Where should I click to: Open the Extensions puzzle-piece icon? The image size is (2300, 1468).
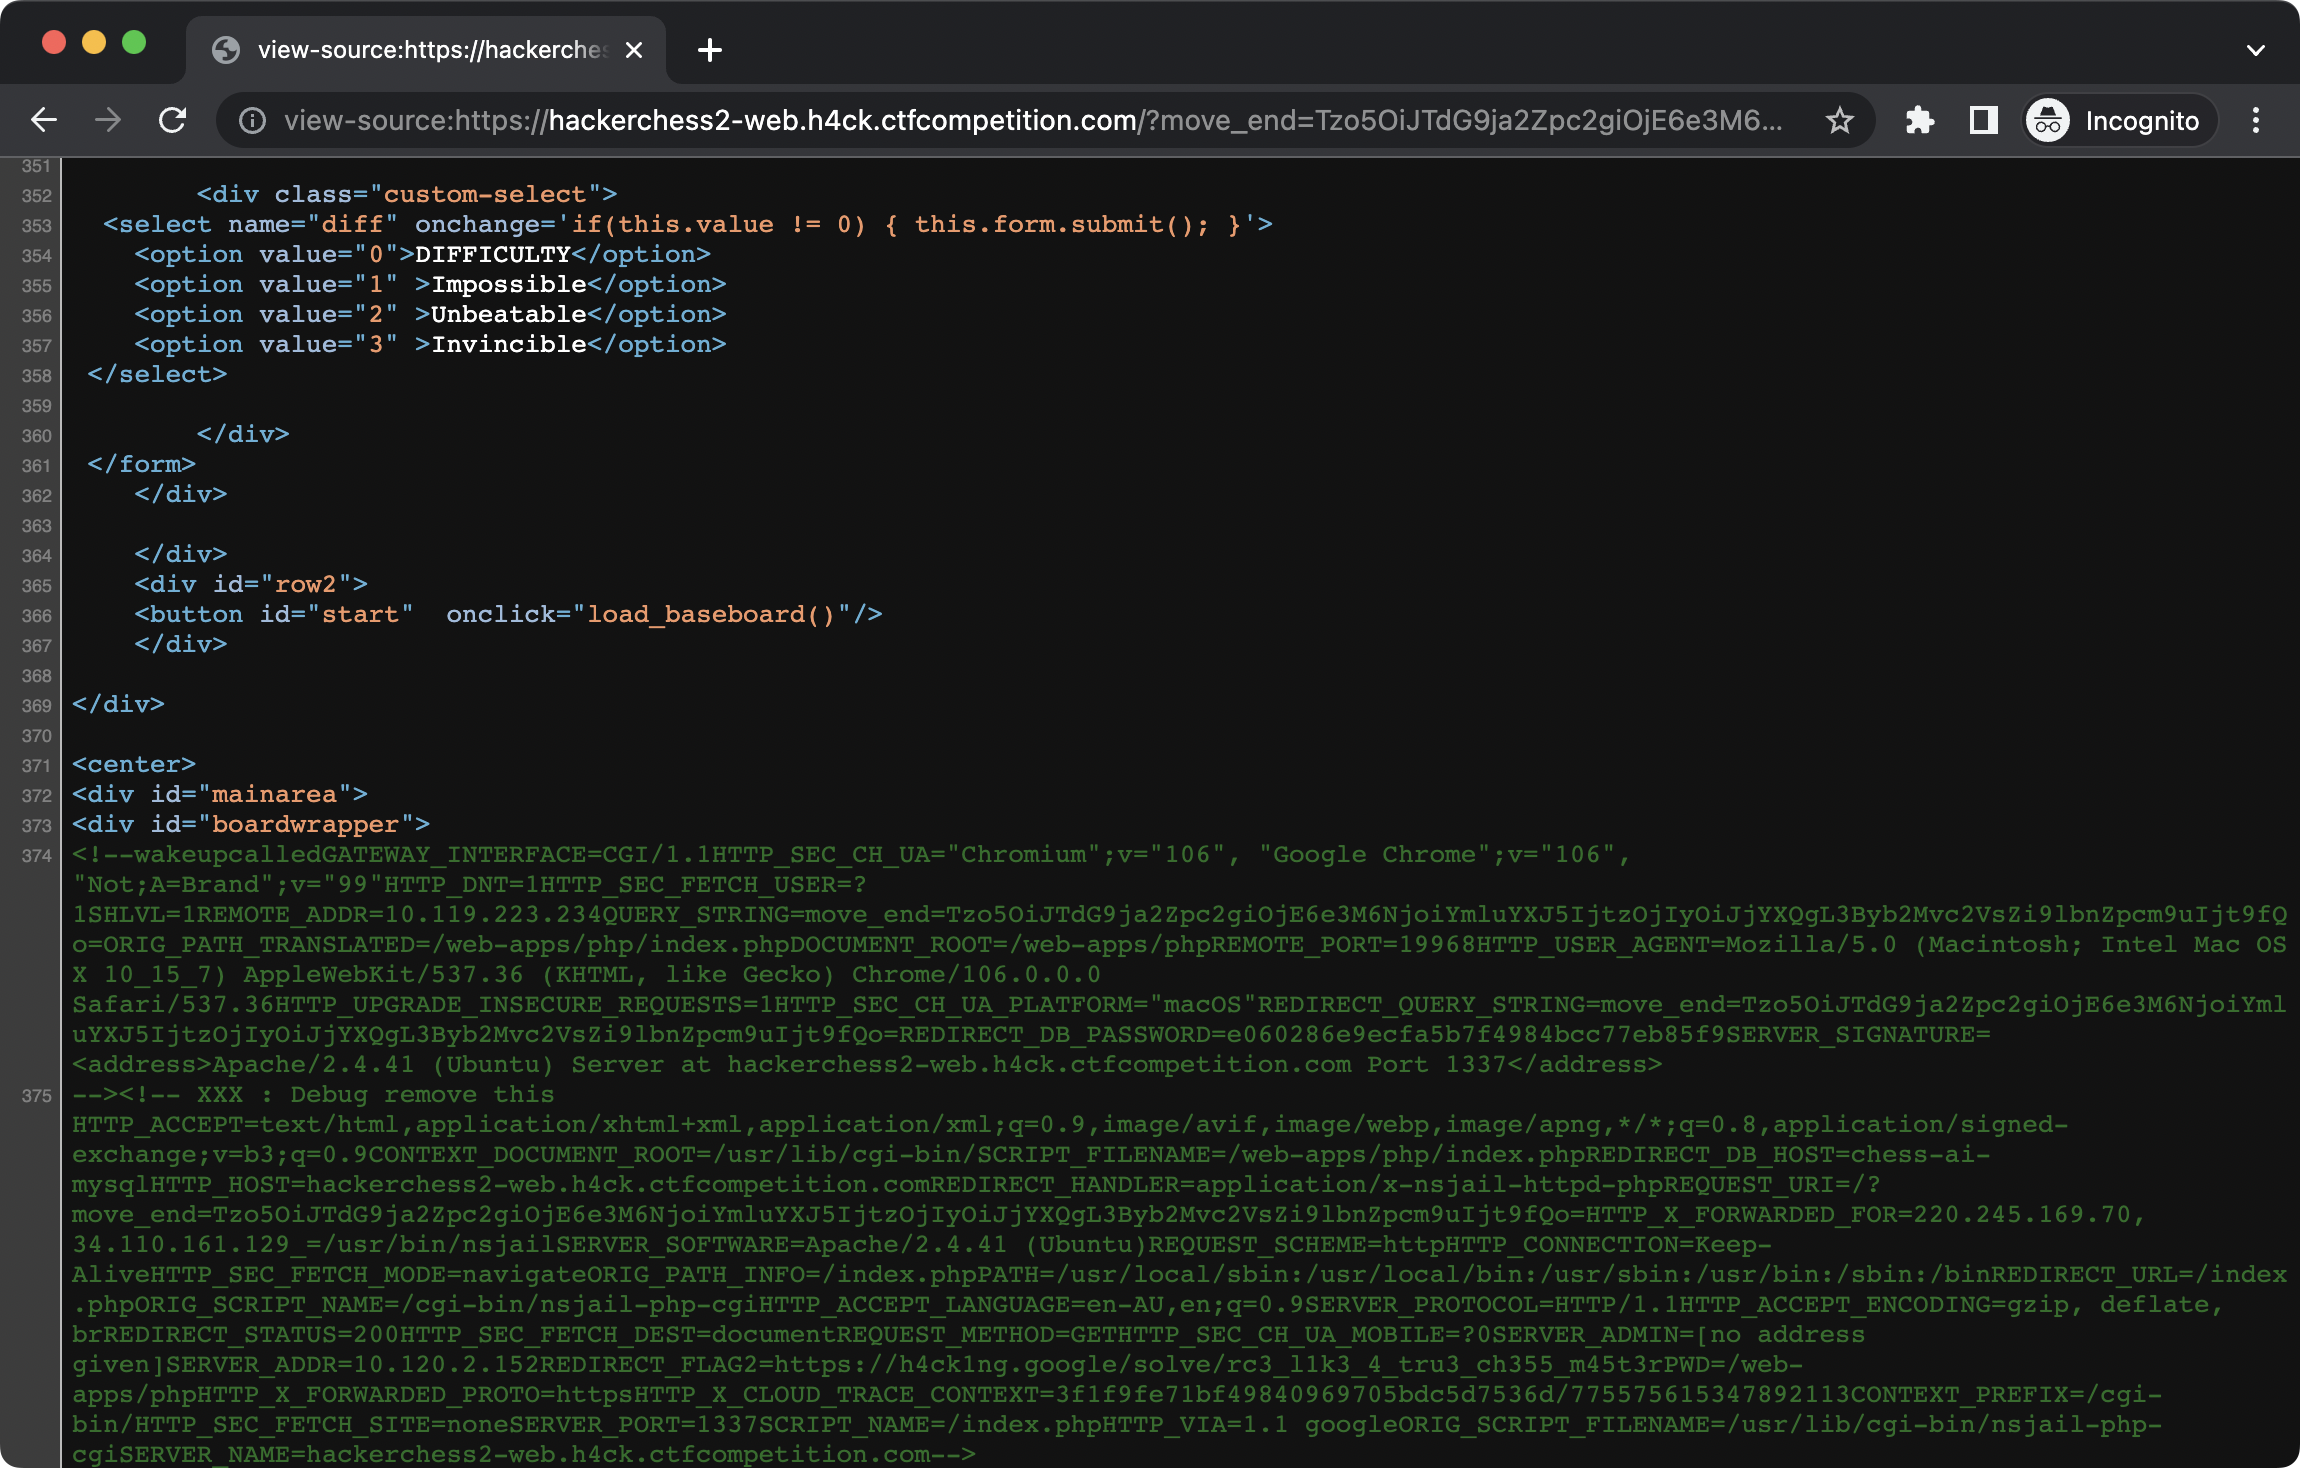(1921, 120)
